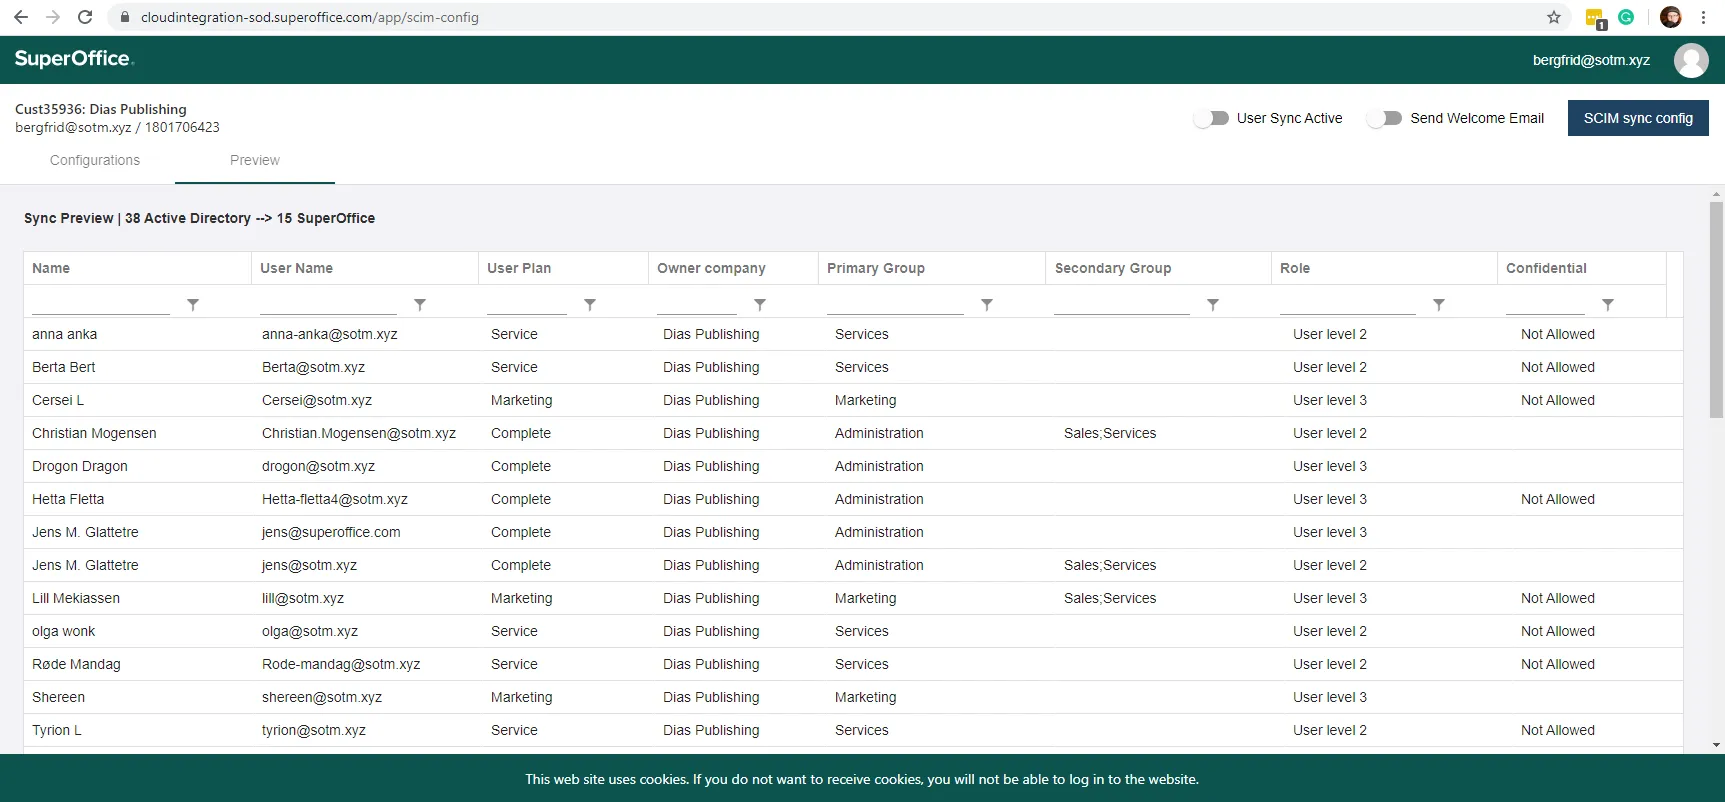Click the Name filter text field
1725x802 pixels.
point(101,304)
